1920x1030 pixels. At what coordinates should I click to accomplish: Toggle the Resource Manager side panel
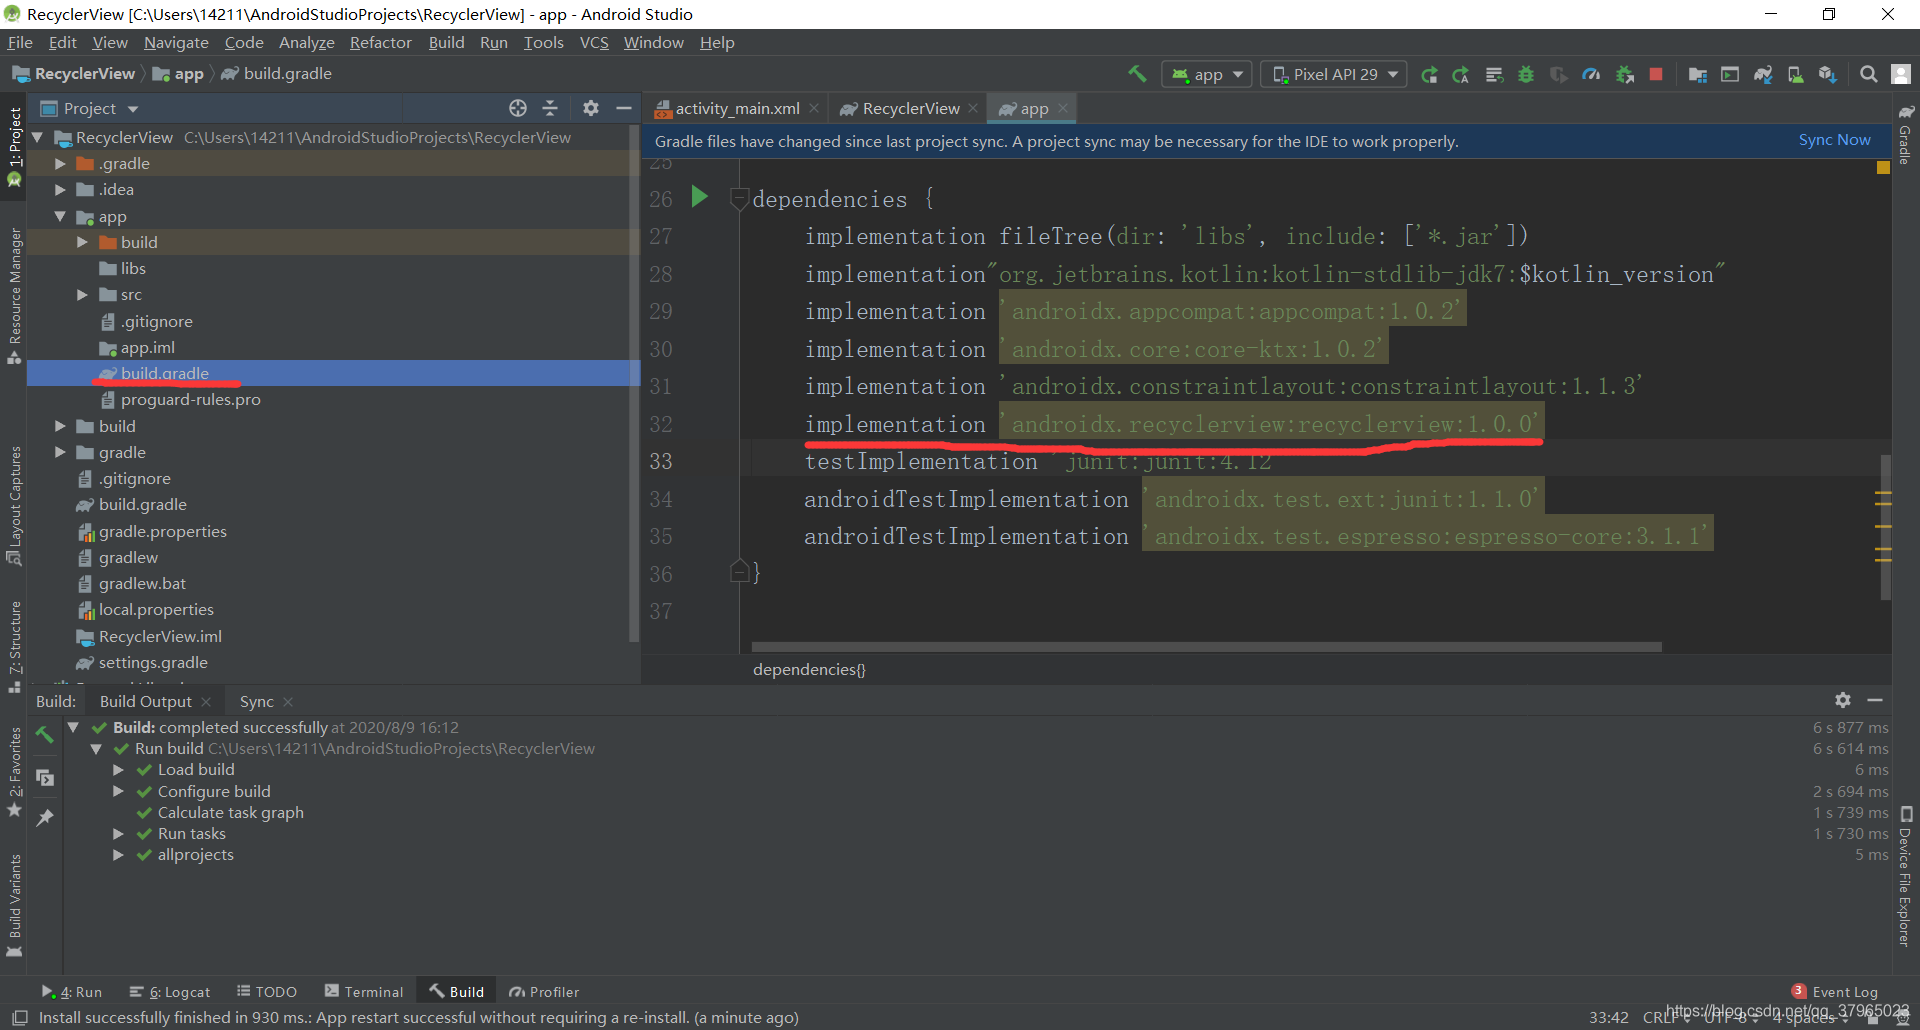click(14, 296)
